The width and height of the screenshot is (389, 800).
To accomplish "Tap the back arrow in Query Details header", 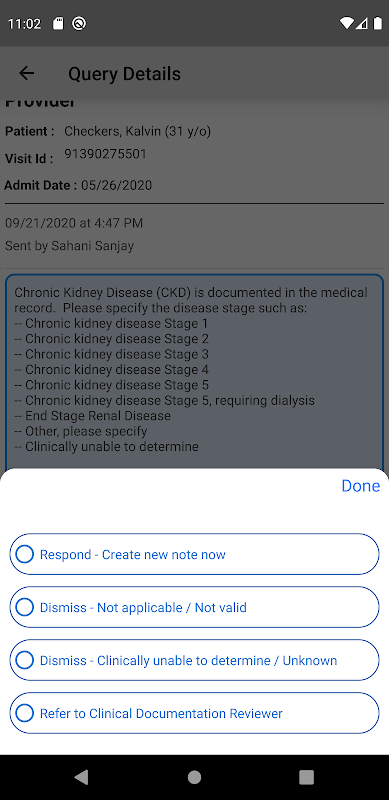I will [27, 73].
